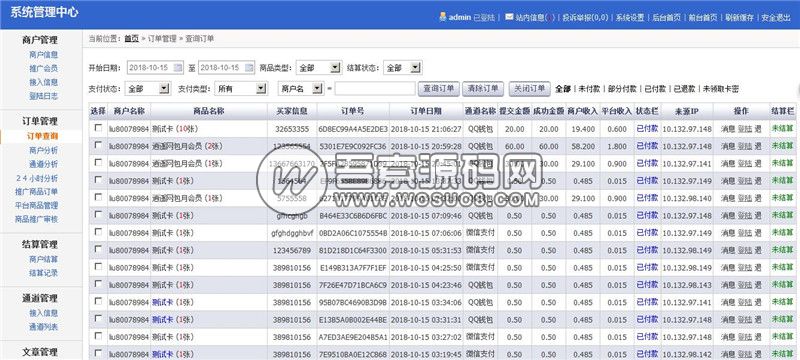Expand the 支付状态 dropdown
The width and height of the screenshot is (800, 360).
[x=147, y=88]
